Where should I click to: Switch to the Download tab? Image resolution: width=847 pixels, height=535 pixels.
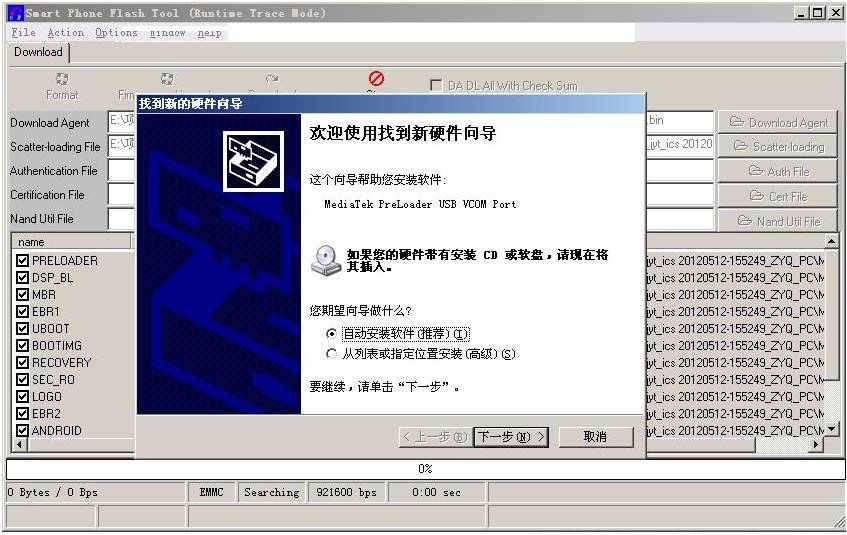click(38, 52)
